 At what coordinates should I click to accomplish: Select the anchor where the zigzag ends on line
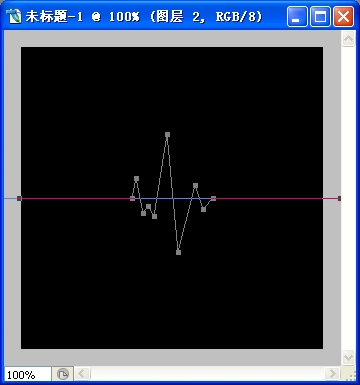point(213,198)
